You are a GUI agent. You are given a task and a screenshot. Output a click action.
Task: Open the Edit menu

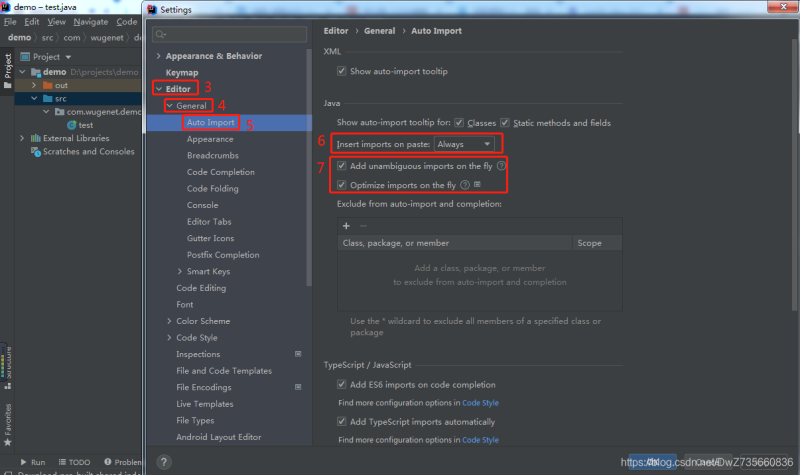[x=32, y=21]
